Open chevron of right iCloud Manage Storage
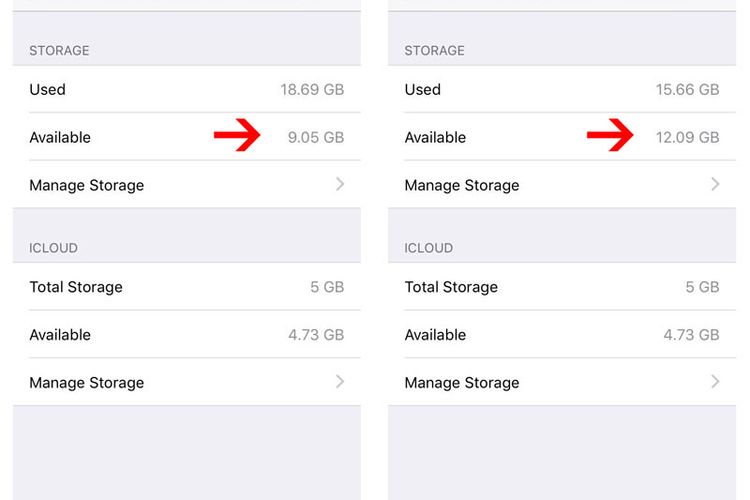Screen dimensions: 750x500 (x=715, y=382)
